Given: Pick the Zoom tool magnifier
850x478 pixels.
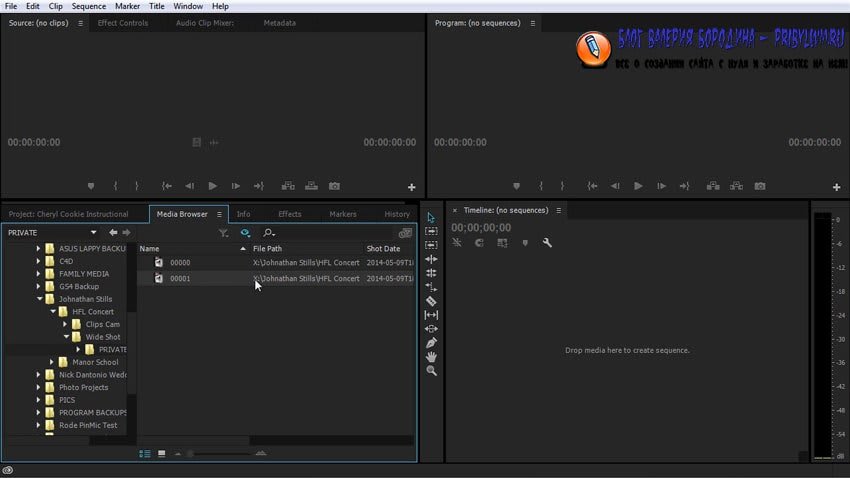Looking at the screenshot, I should tap(431, 371).
